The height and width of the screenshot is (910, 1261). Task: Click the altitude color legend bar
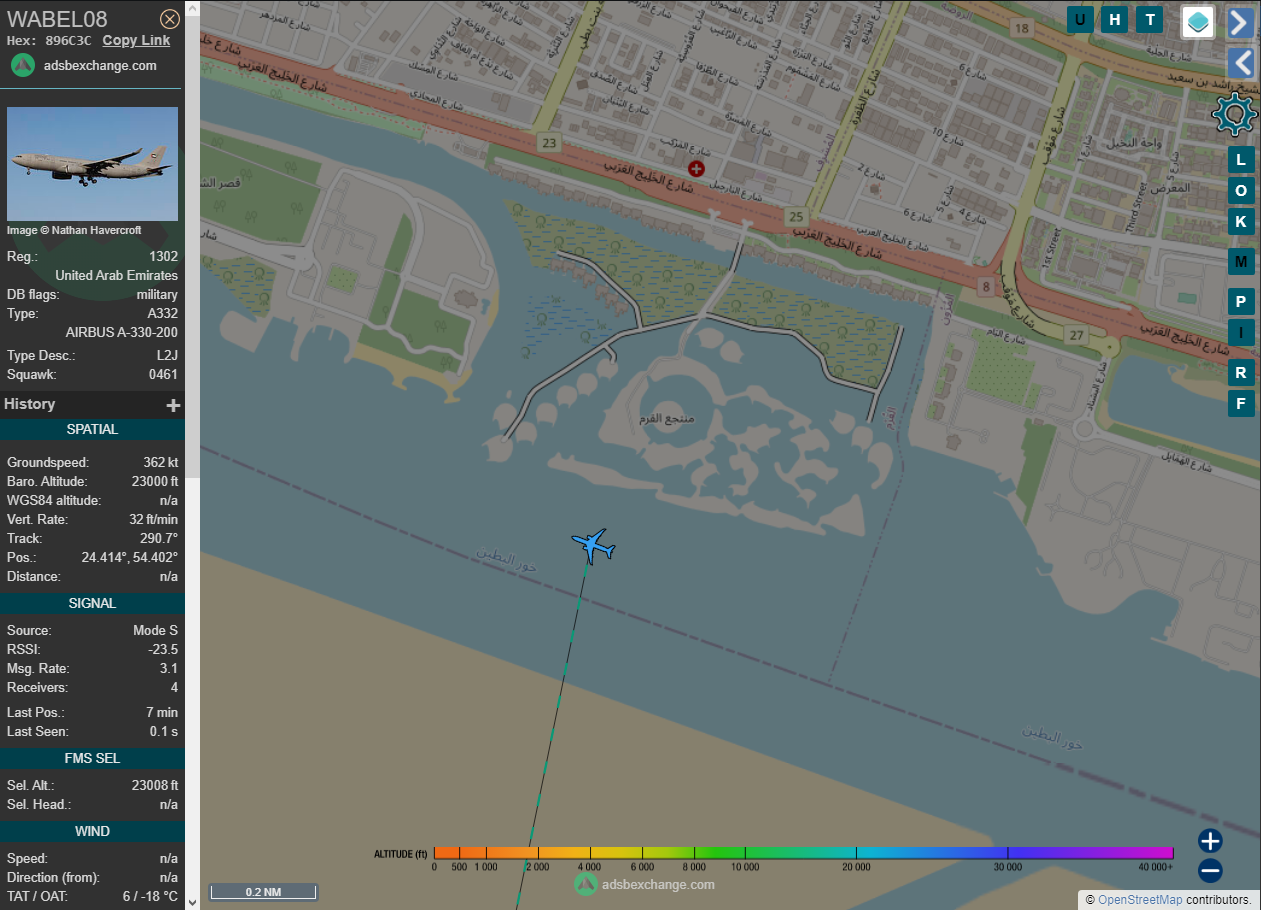click(803, 853)
